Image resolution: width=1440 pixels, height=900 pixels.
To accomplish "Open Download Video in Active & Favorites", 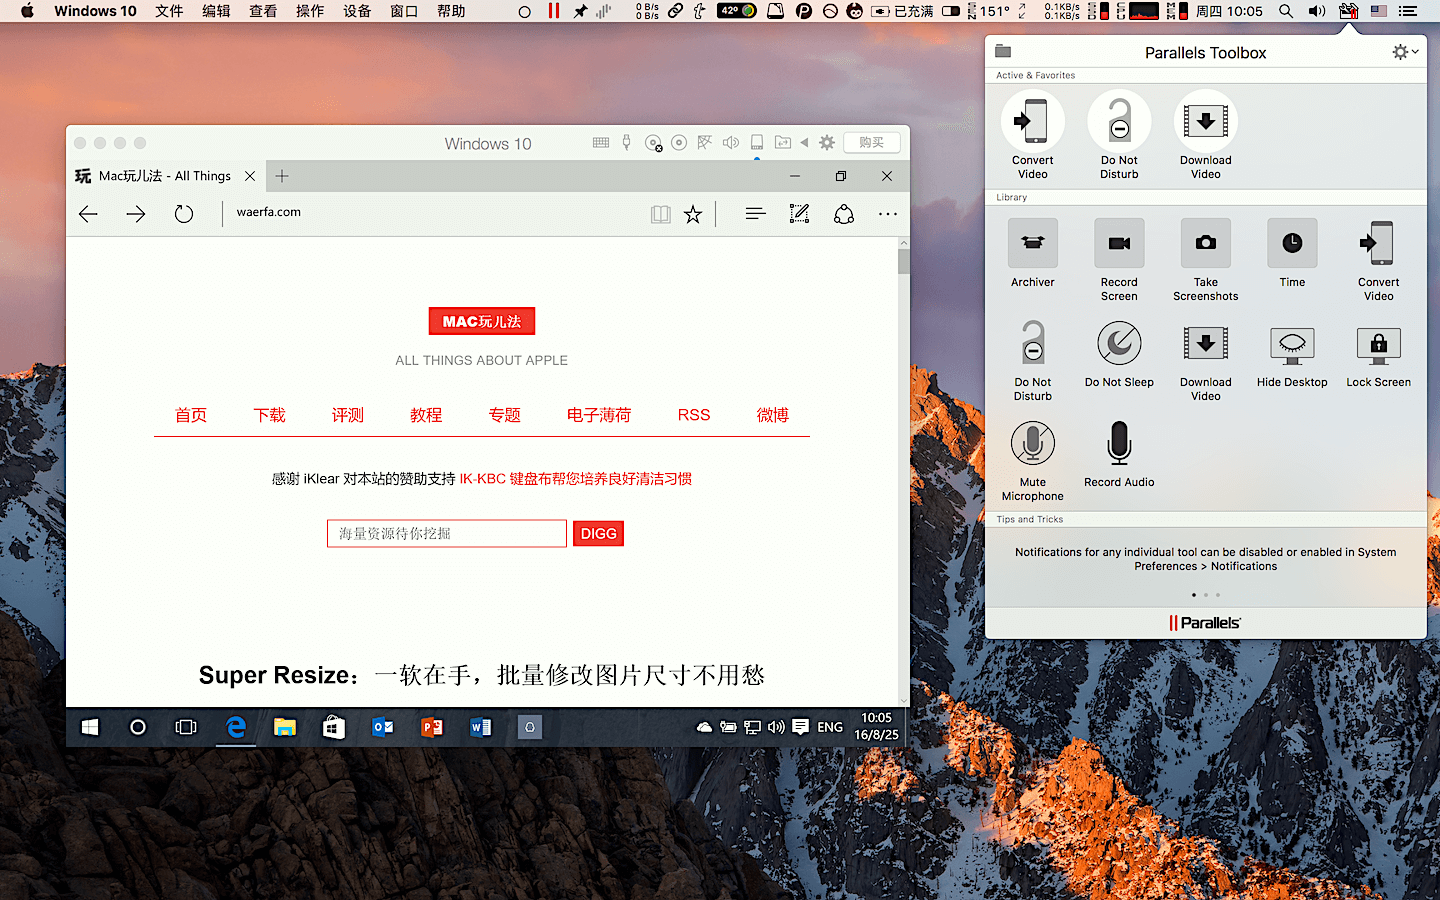I will coord(1205,135).
